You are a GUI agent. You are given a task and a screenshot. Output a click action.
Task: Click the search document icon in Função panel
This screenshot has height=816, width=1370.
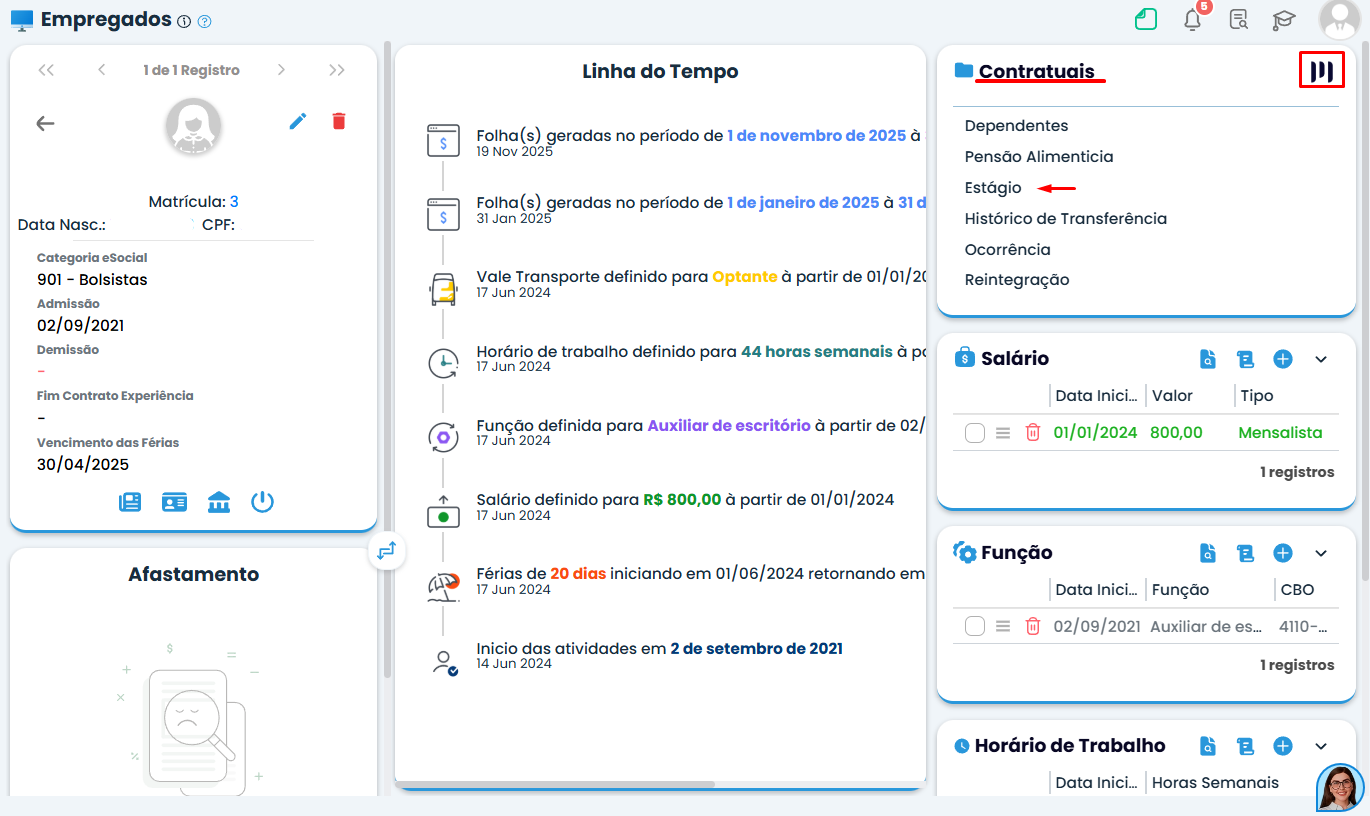click(x=1209, y=553)
